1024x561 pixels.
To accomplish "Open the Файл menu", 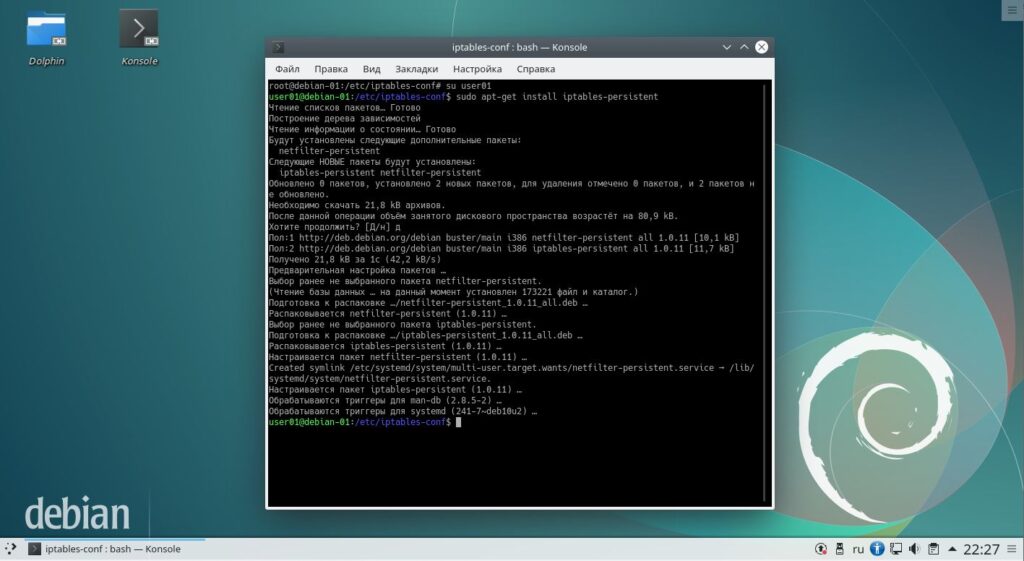I will (x=287, y=69).
